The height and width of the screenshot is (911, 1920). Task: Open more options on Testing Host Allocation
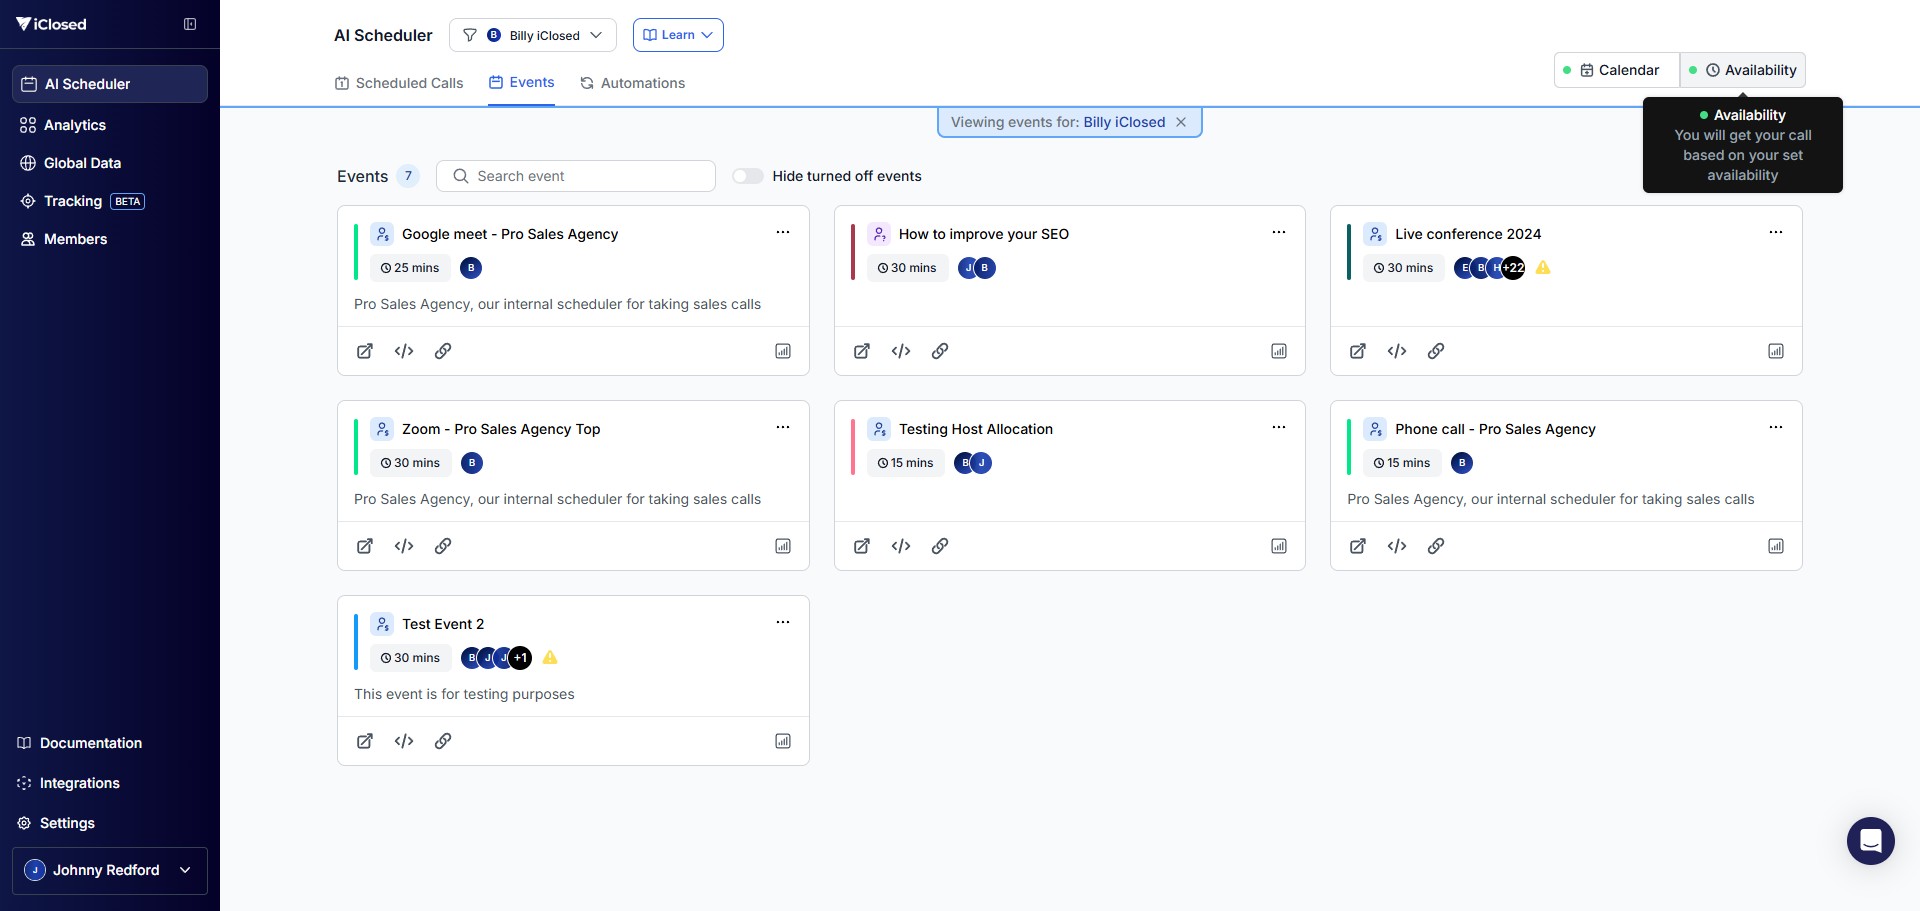point(1279,427)
